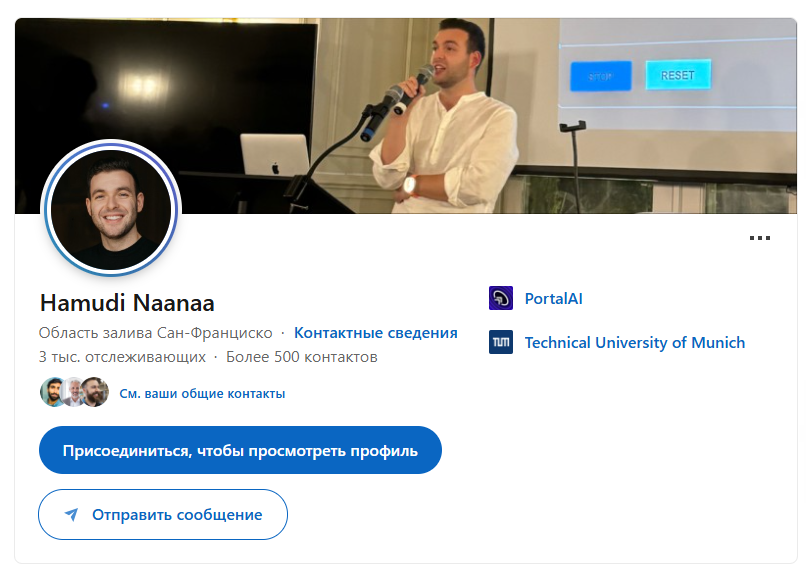
Task: Click the first mutual contact avatar
Action: (51, 392)
